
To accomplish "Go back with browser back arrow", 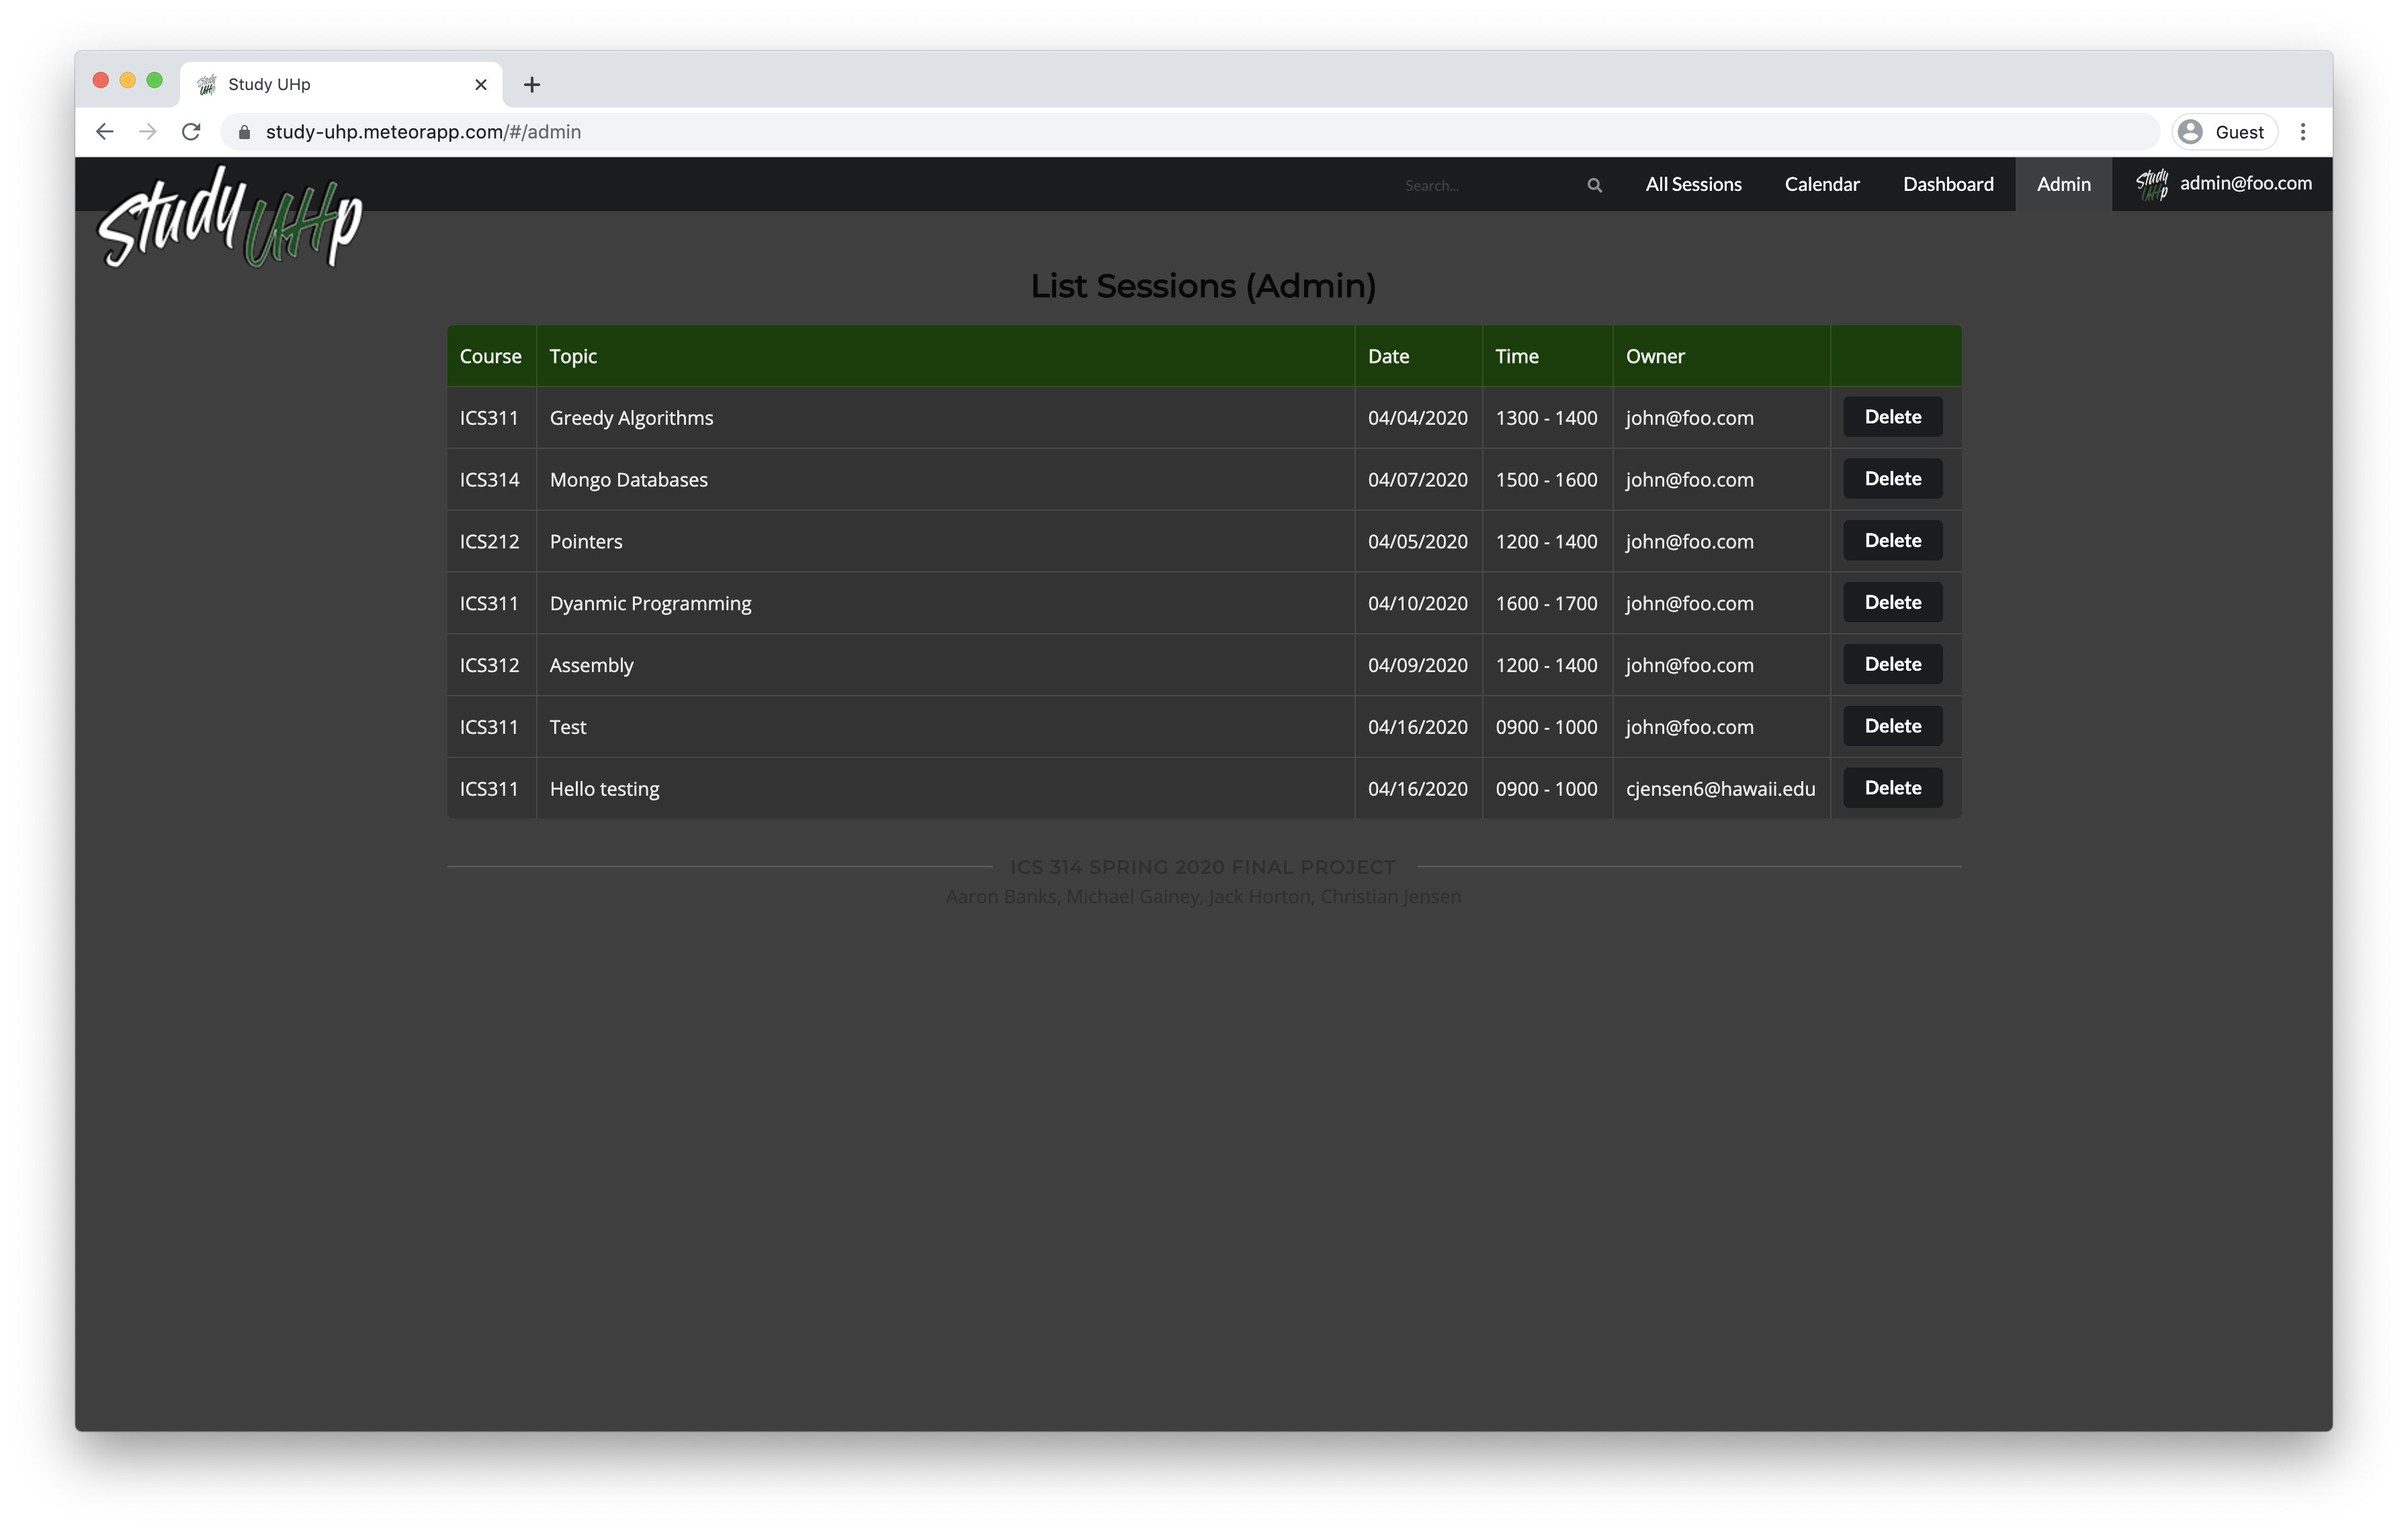I will tap(104, 132).
